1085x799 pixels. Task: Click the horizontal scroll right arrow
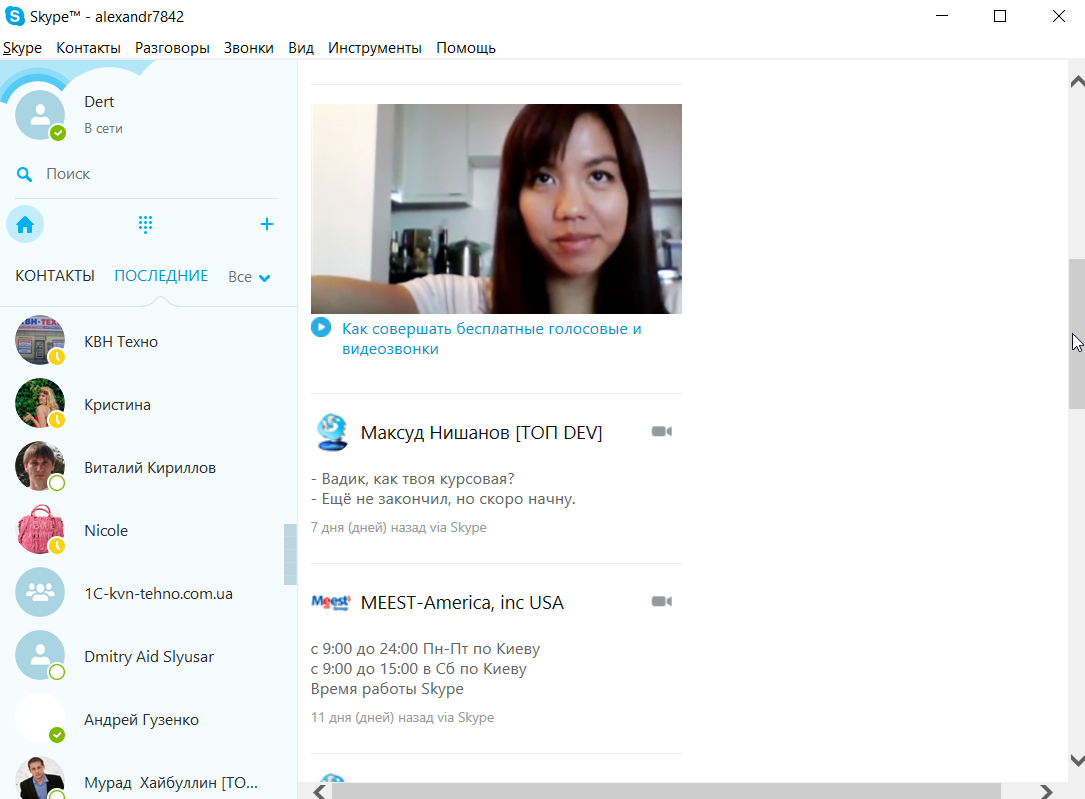(x=1046, y=791)
